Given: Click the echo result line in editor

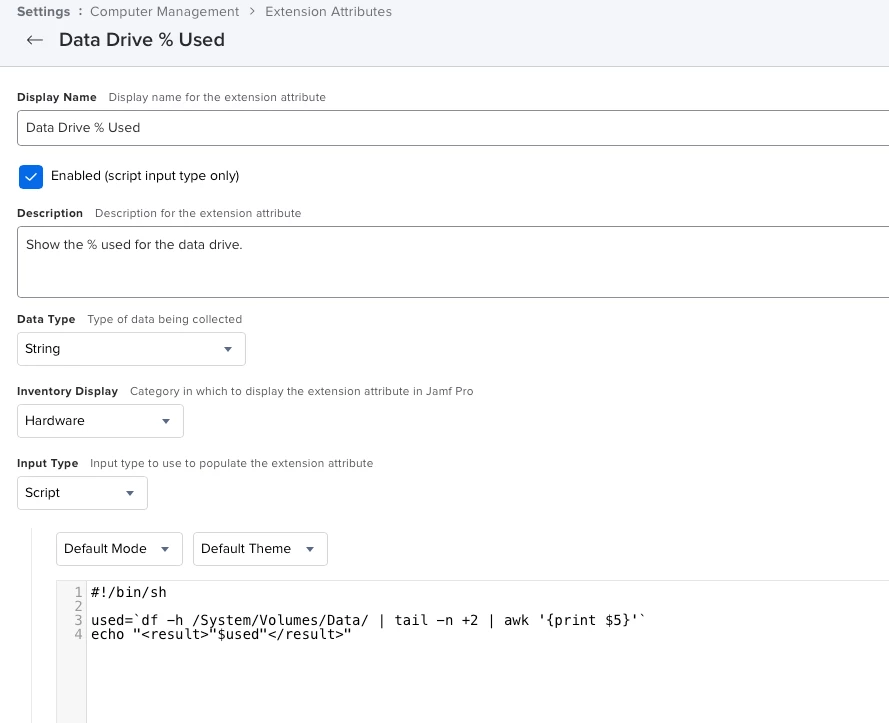Looking at the screenshot, I should point(221,635).
